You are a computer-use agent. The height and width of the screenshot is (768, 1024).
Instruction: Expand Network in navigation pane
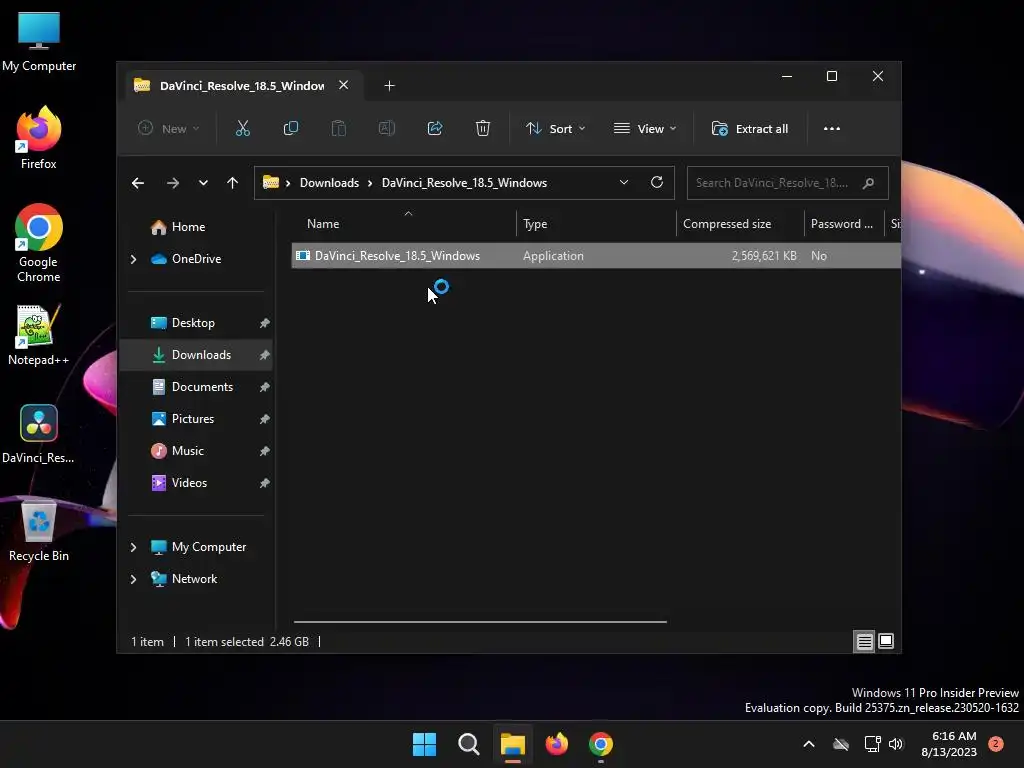tap(133, 579)
